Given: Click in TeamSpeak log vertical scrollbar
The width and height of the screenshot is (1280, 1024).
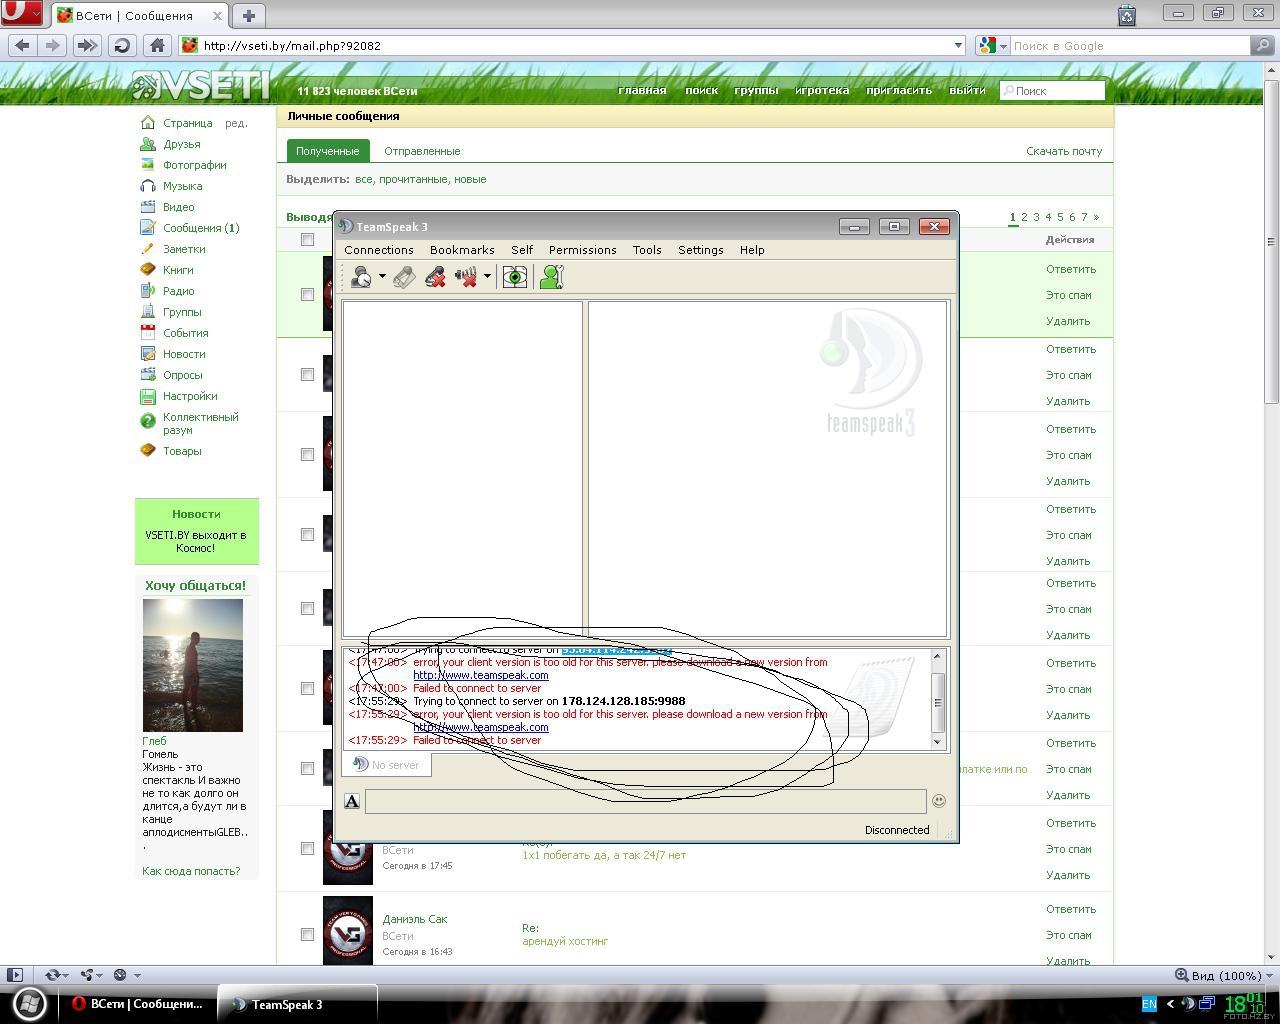Looking at the screenshot, I should tap(938, 700).
